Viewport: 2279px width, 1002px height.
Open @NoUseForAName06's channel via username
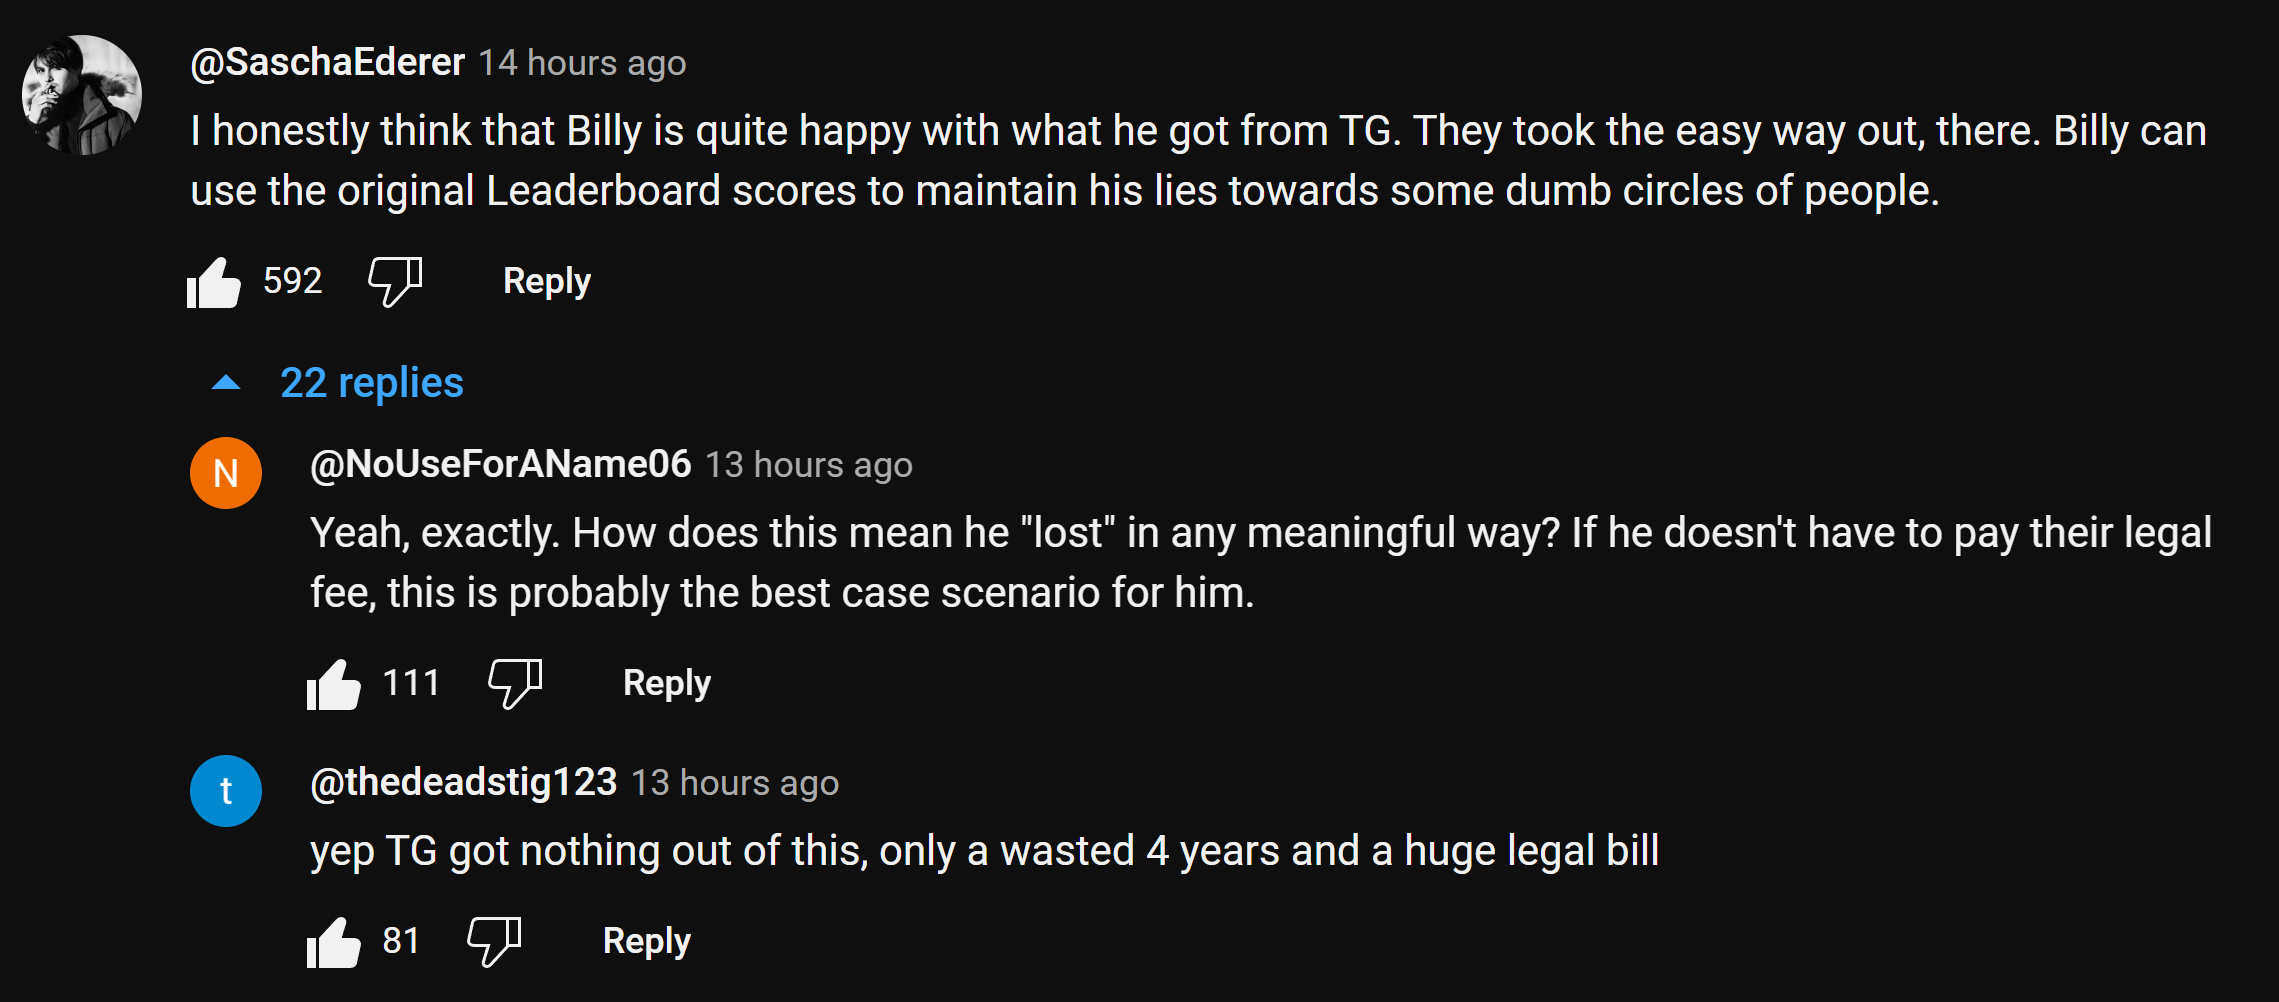[501, 465]
